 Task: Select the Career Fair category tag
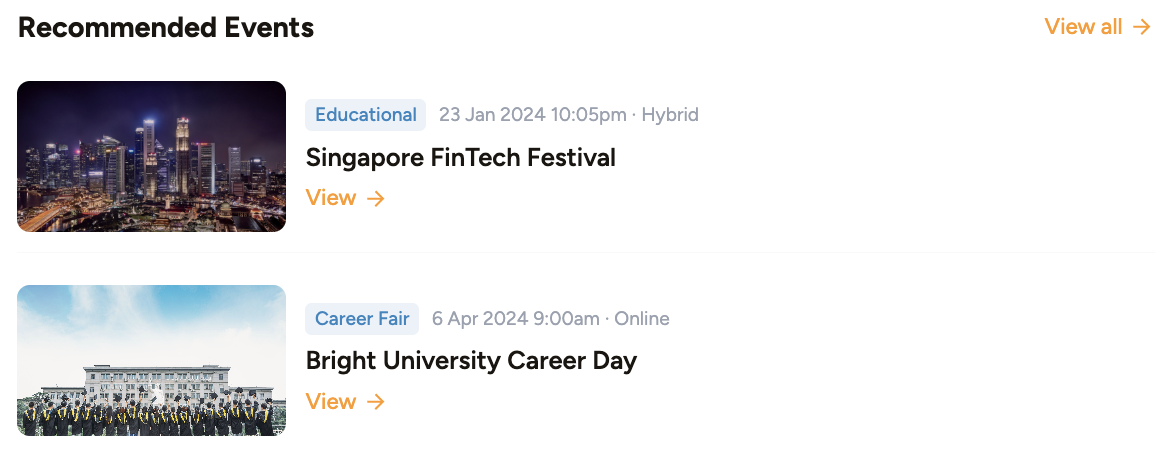(362, 319)
